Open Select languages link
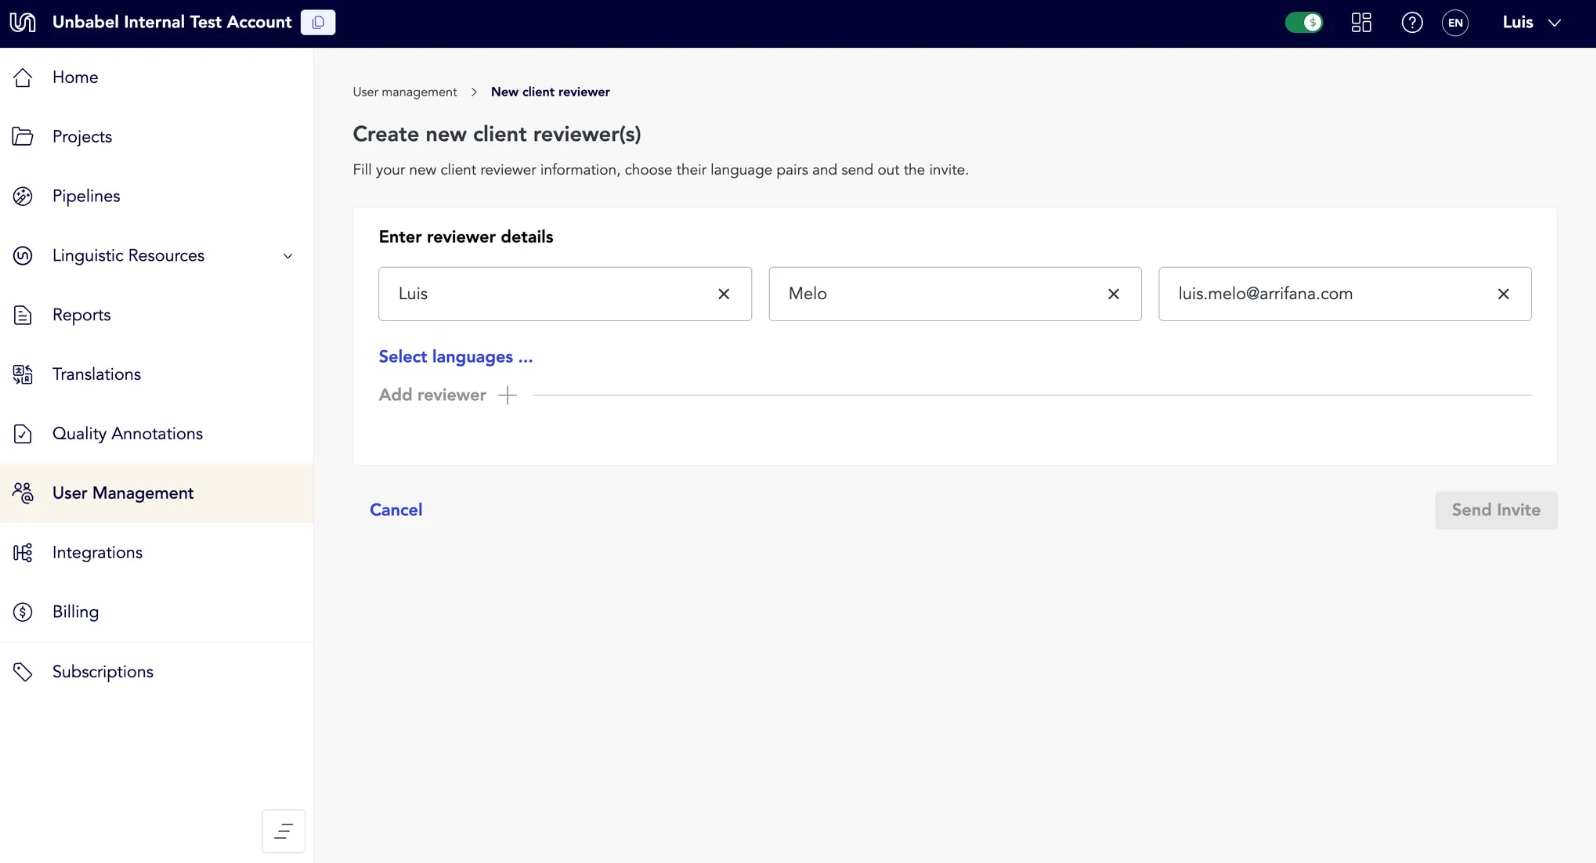The image size is (1596, 863). tap(456, 357)
